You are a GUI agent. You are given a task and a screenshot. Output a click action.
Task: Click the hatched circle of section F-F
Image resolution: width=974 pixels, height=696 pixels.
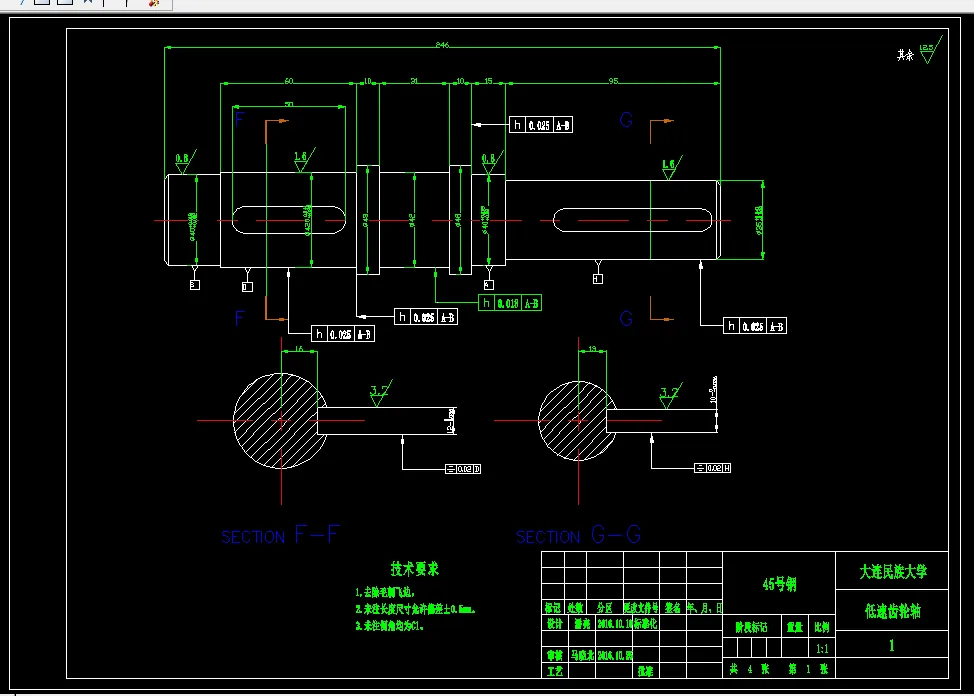coord(280,421)
